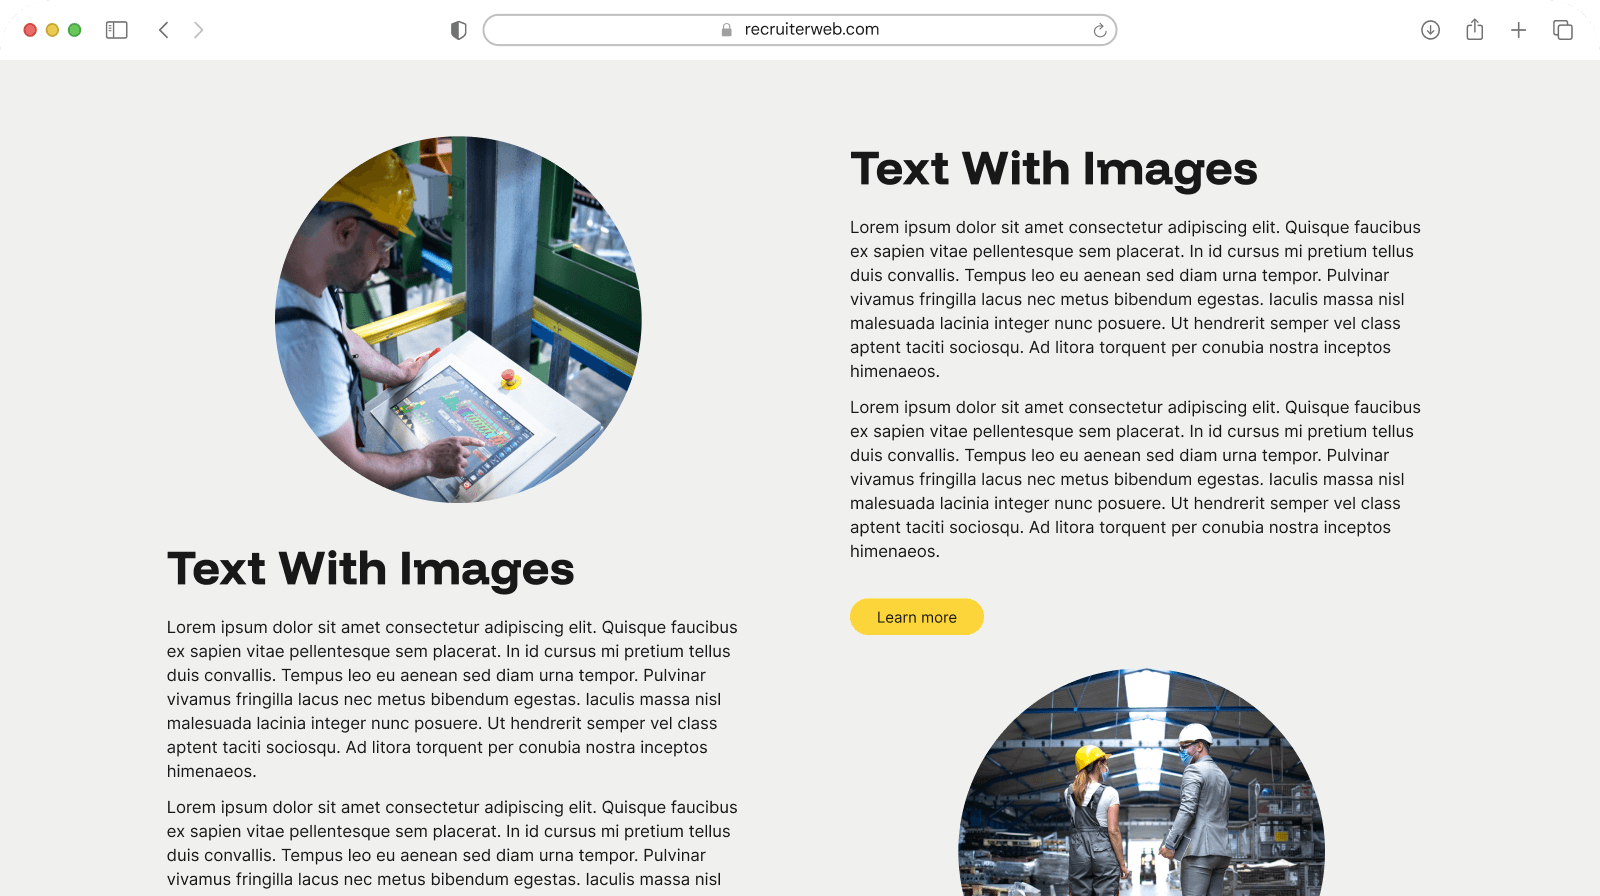The image size is (1600, 896).
Task: Go back to the previous page
Action: pyautogui.click(x=164, y=30)
